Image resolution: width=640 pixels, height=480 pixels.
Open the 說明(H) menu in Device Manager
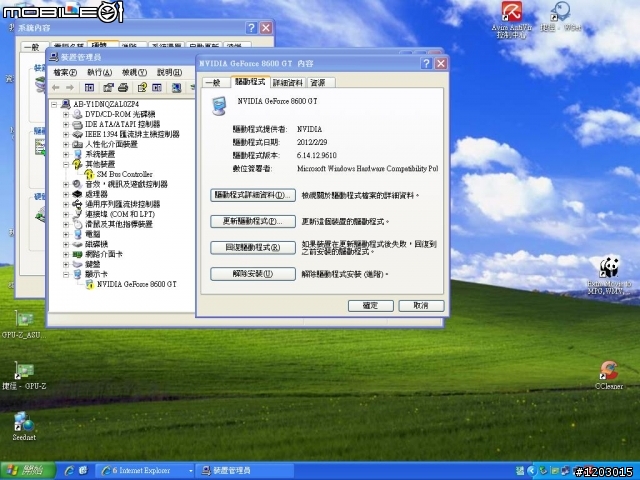tap(169, 72)
